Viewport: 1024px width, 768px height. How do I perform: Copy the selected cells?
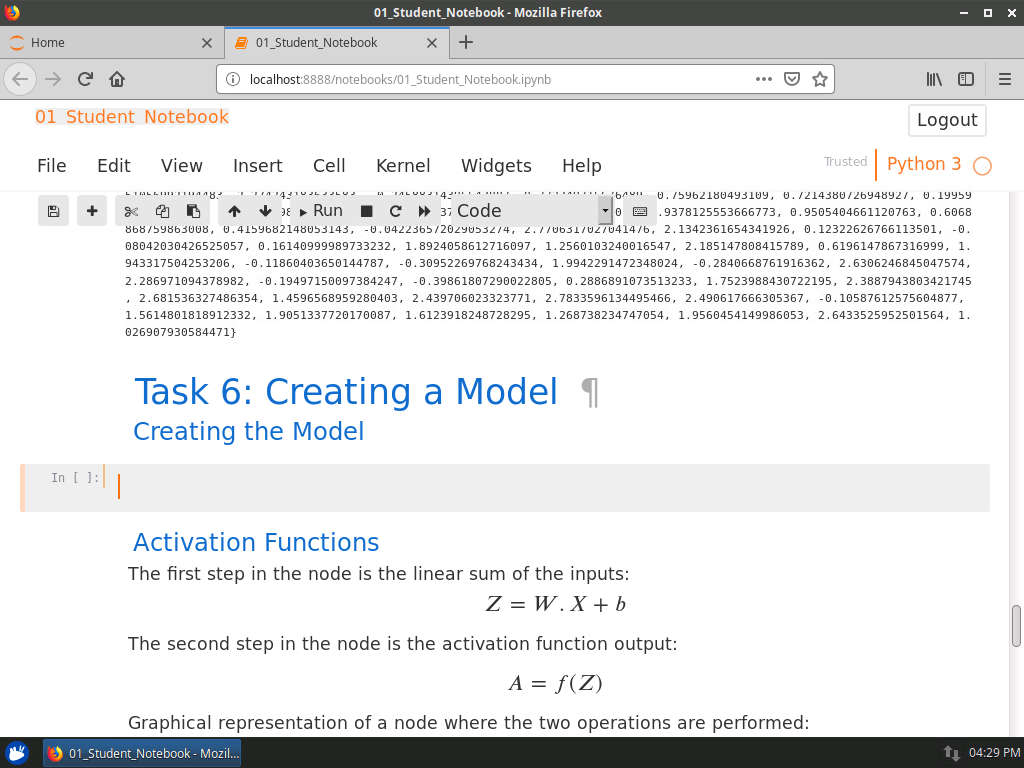click(162, 210)
